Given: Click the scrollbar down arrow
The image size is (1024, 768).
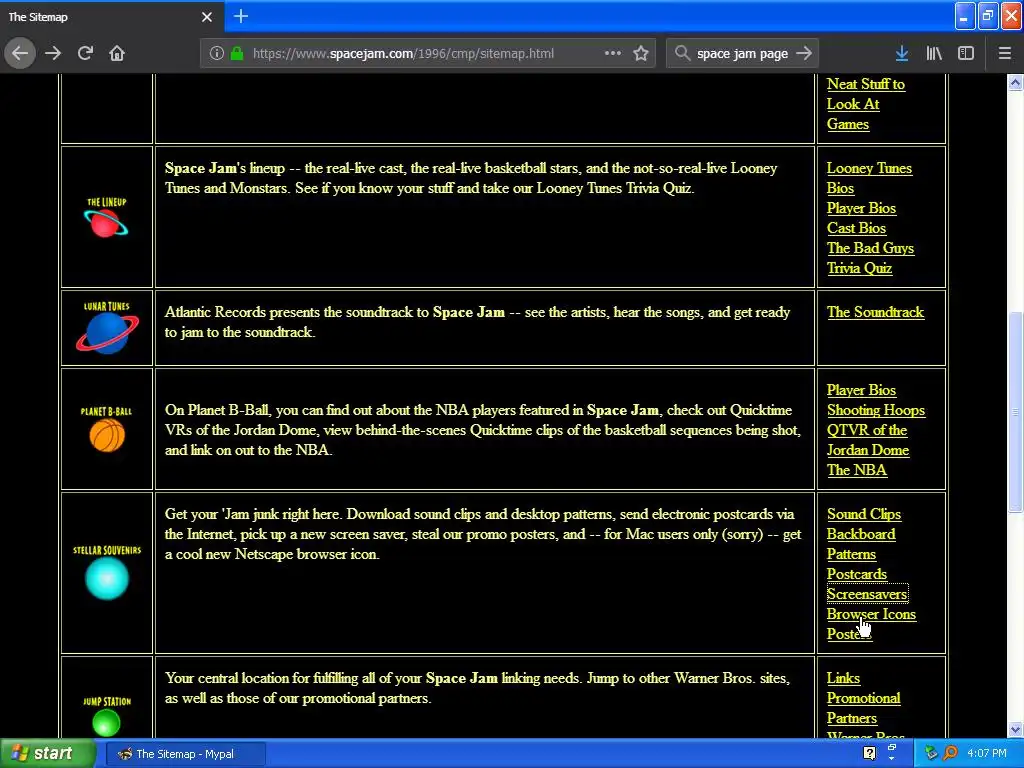Looking at the screenshot, I should [1015, 729].
